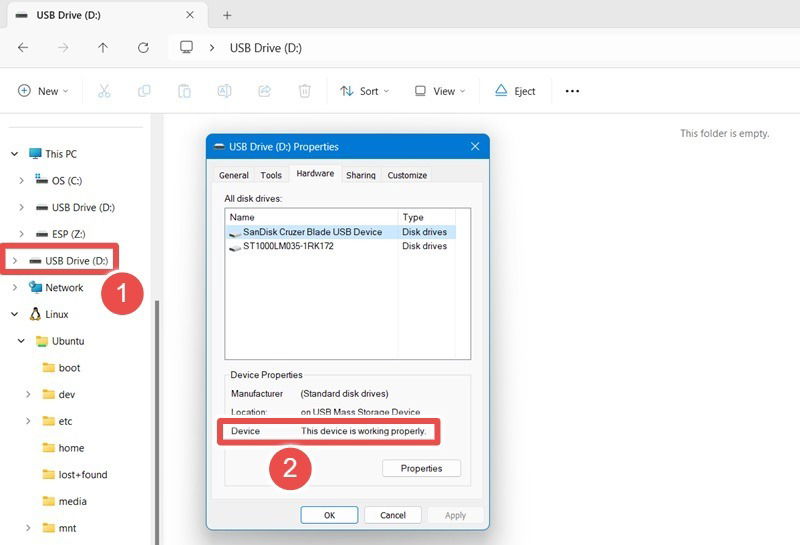This screenshot has height=545, width=800.
Task: Open the Sort dropdown
Action: point(364,91)
